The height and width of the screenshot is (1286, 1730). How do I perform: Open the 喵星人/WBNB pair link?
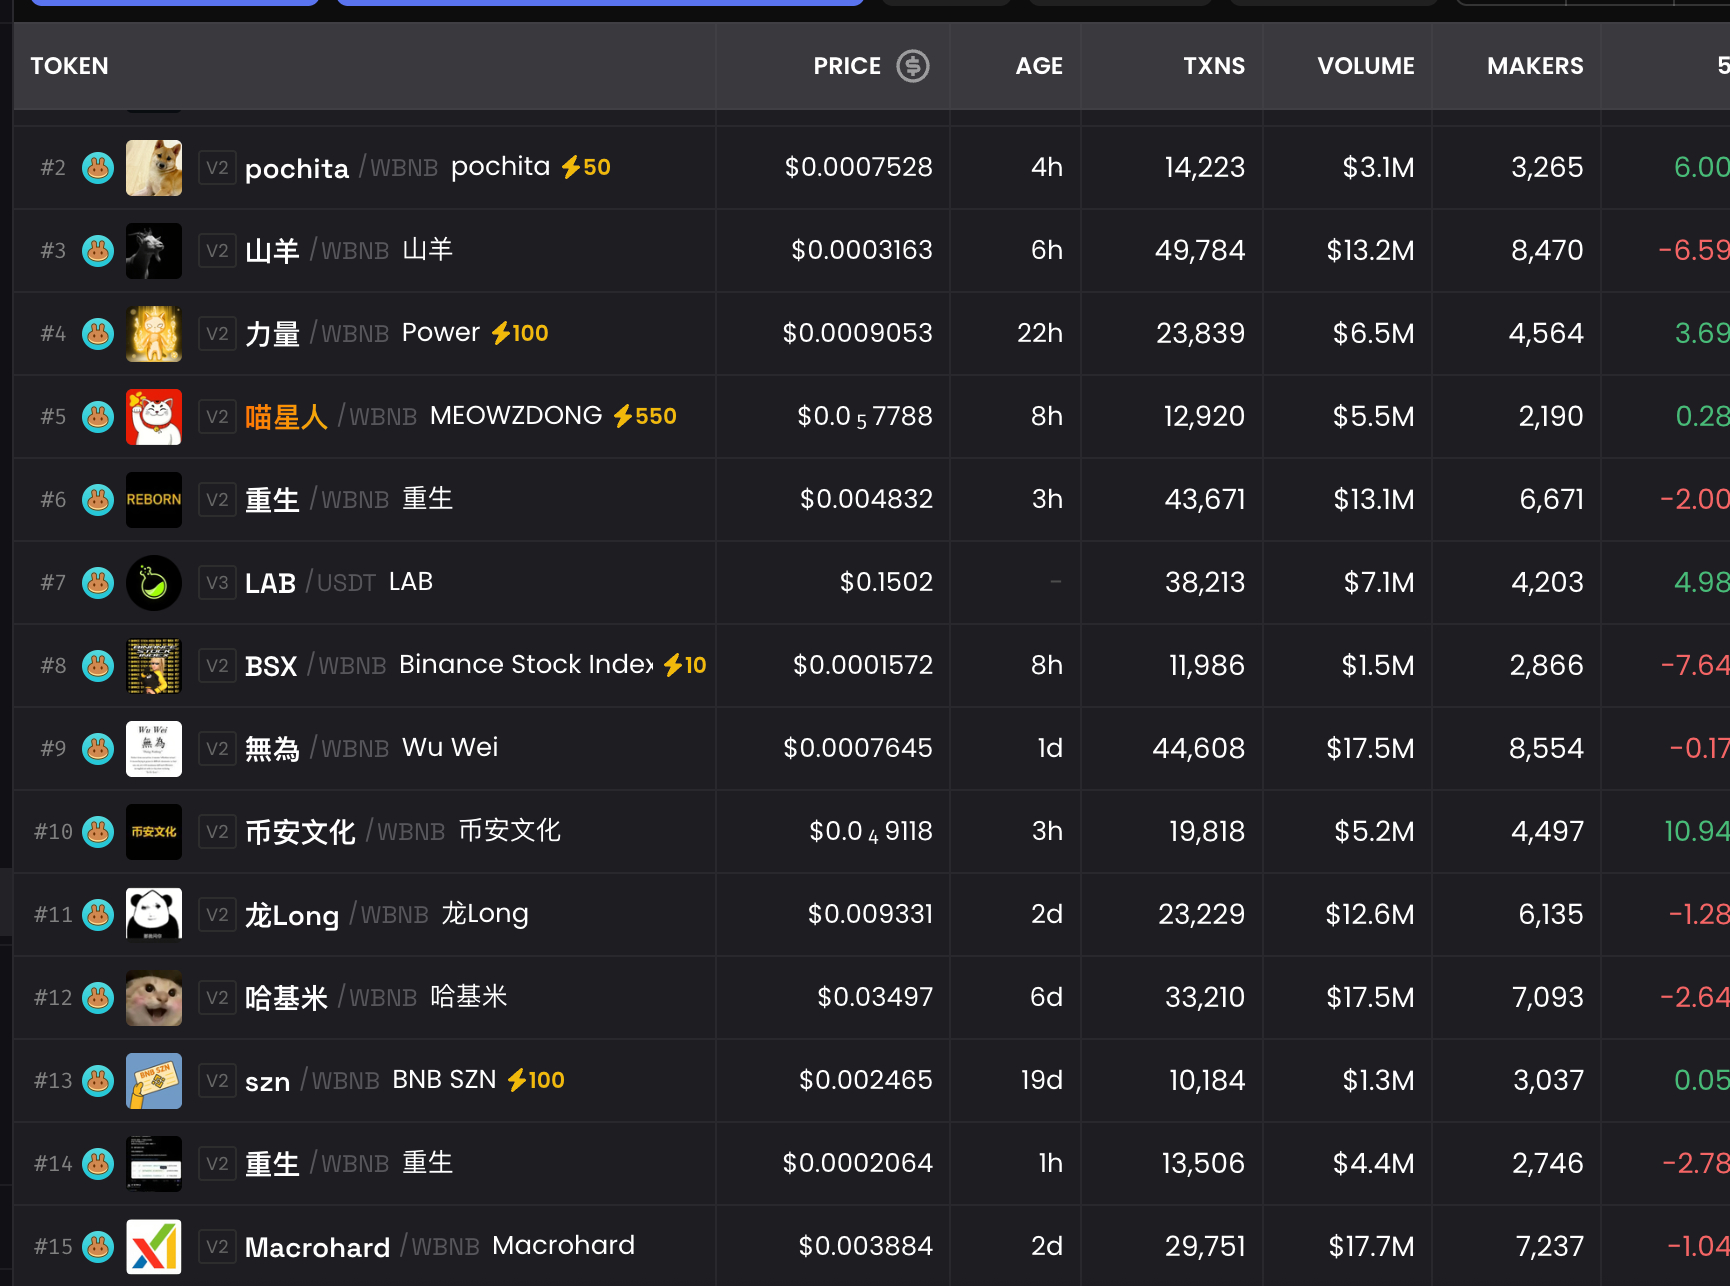331,416
